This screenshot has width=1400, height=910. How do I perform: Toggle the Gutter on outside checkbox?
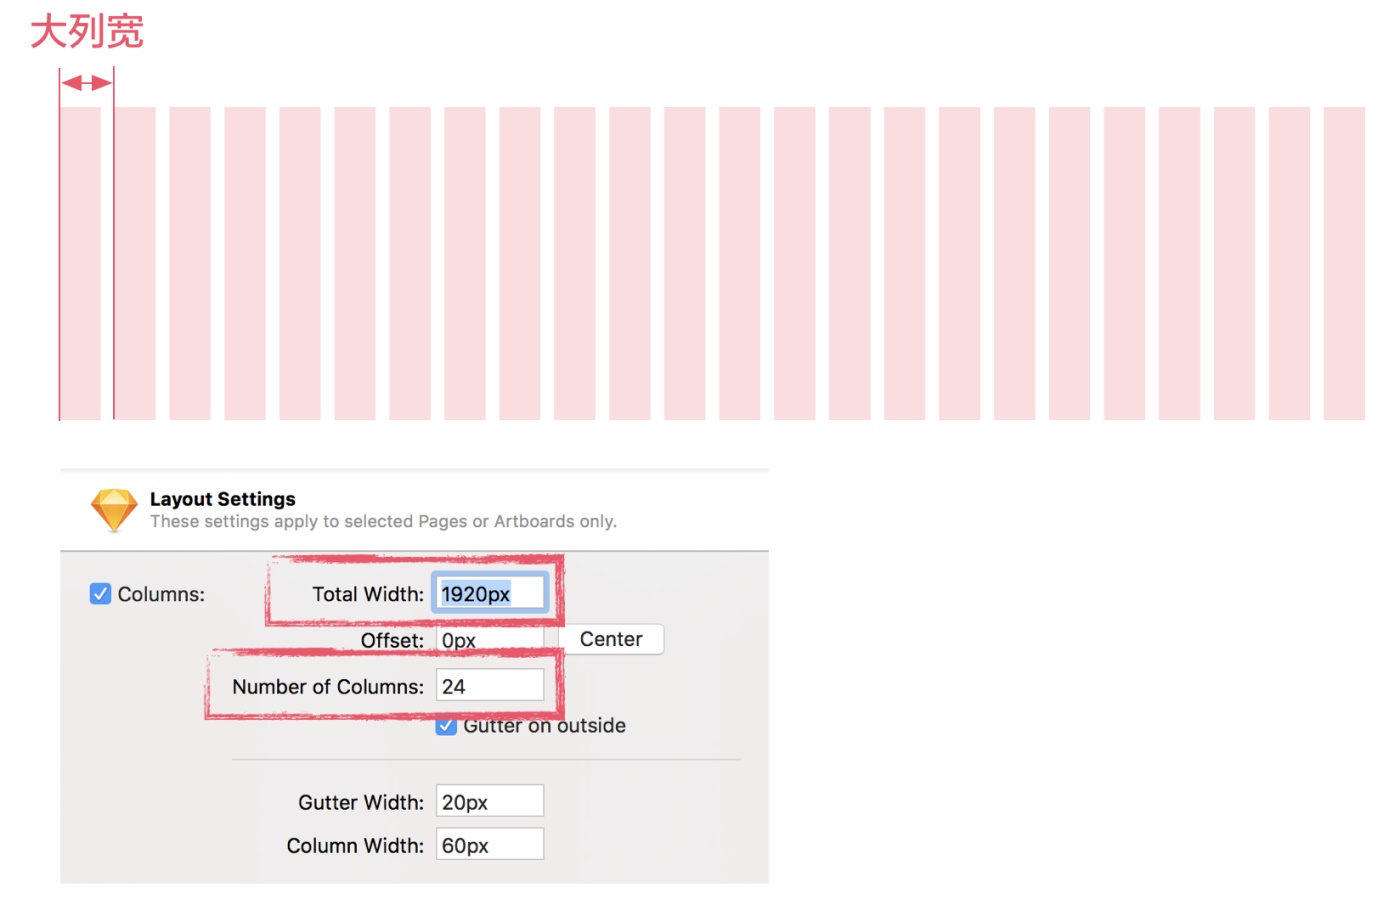pyautogui.click(x=447, y=727)
